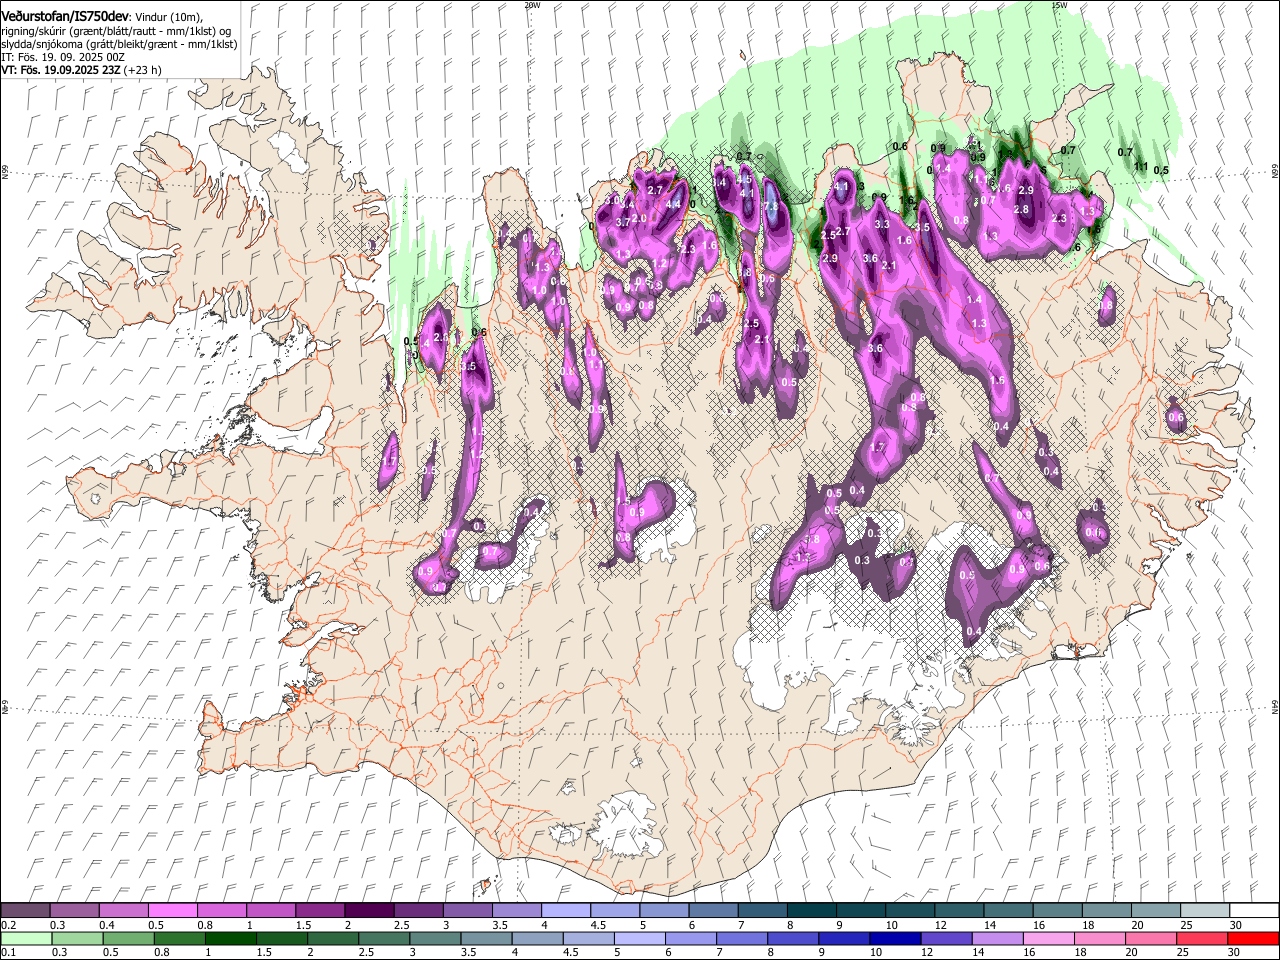Click the 'rigning/skúrir' legend description line
This screenshot has height=960, width=1280.
(116, 31)
